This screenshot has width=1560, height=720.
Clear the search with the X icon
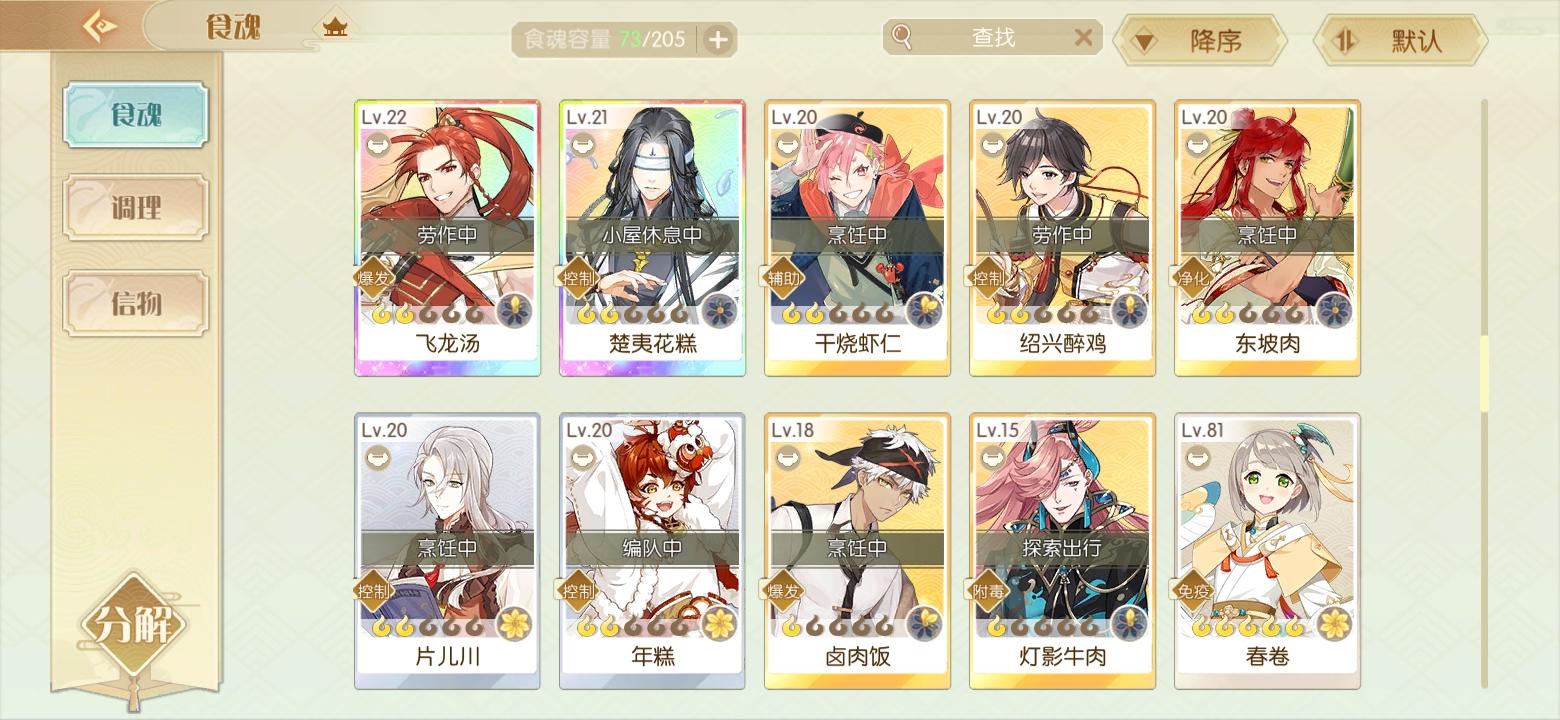(x=1083, y=38)
